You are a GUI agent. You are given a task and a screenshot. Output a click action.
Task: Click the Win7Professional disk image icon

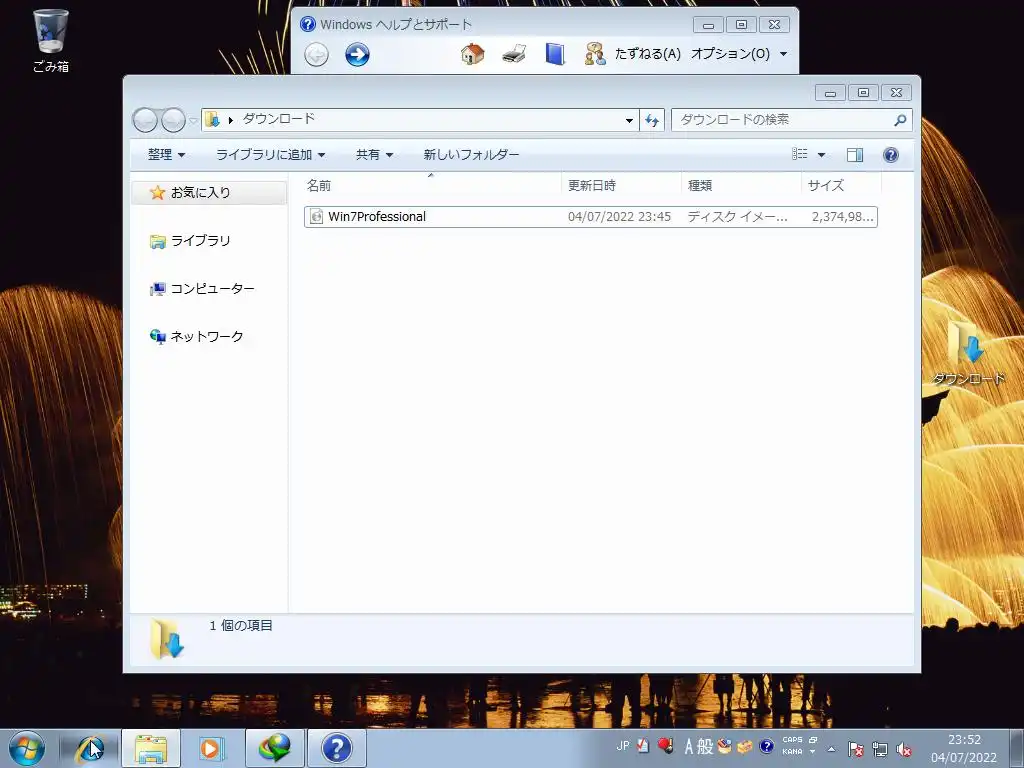316,217
